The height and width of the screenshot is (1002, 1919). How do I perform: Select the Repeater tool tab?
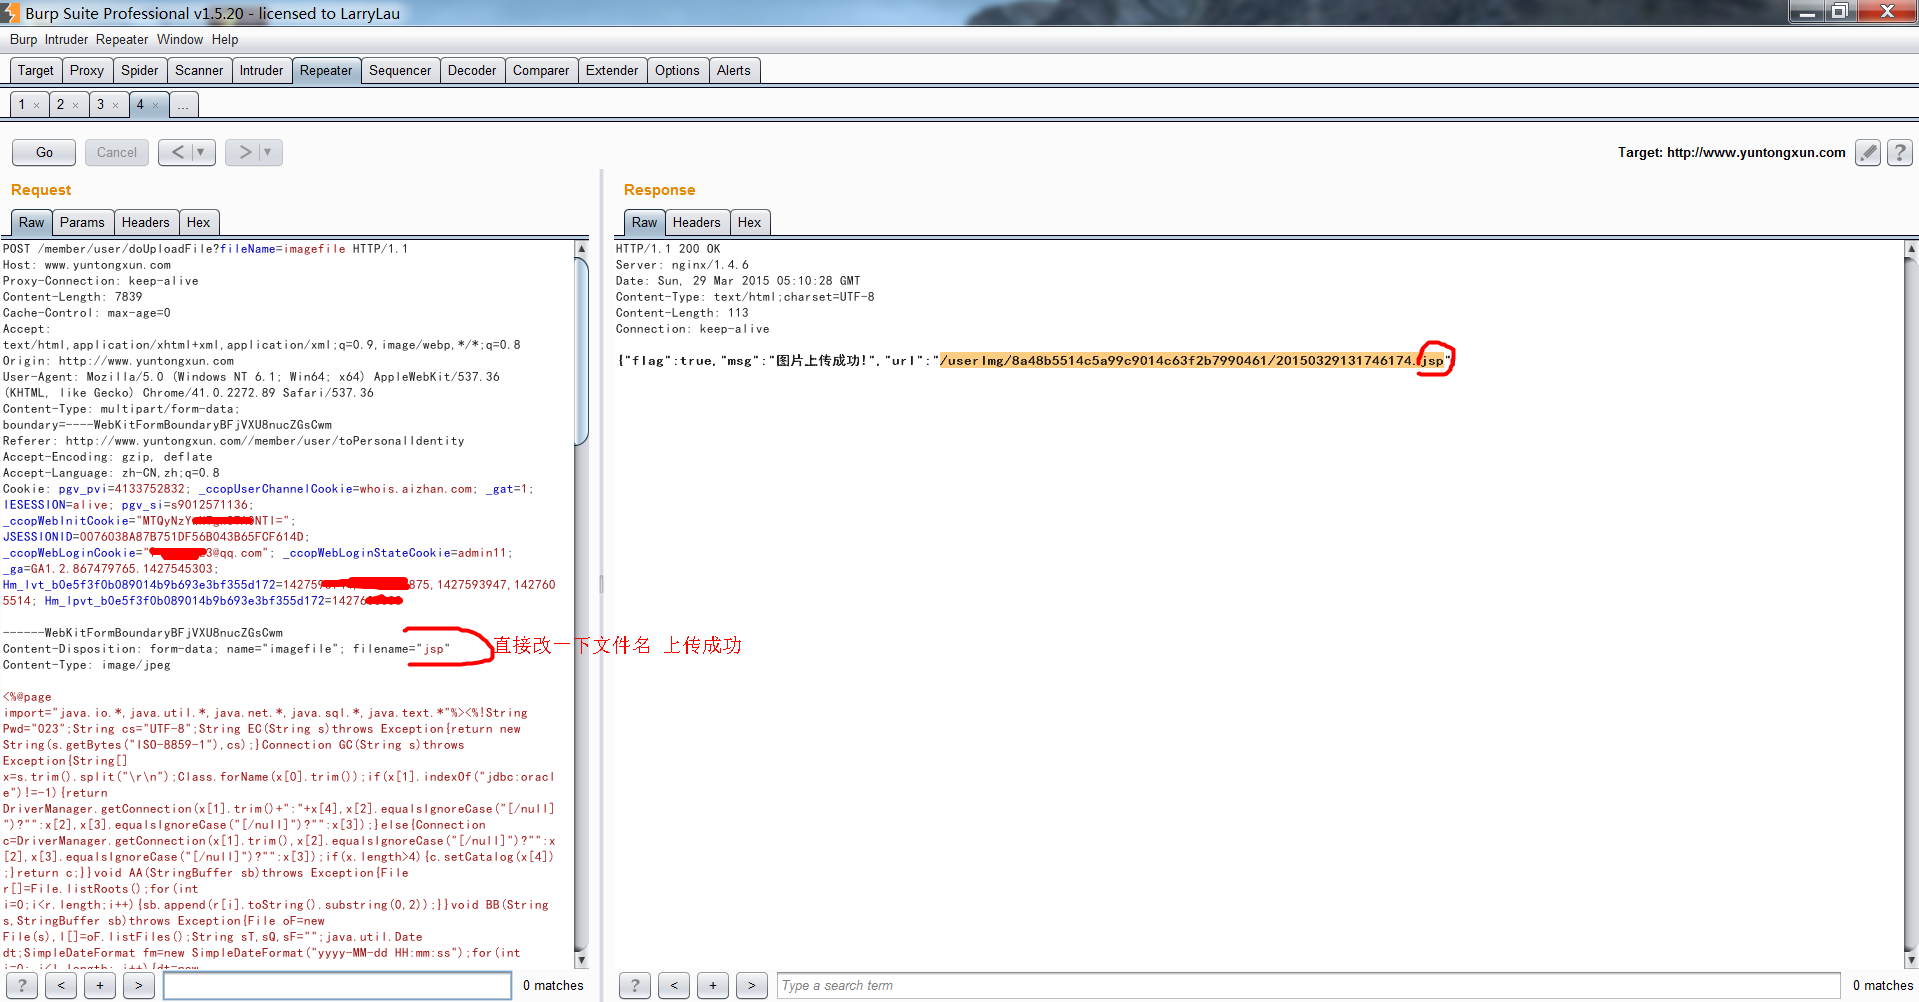[326, 71]
